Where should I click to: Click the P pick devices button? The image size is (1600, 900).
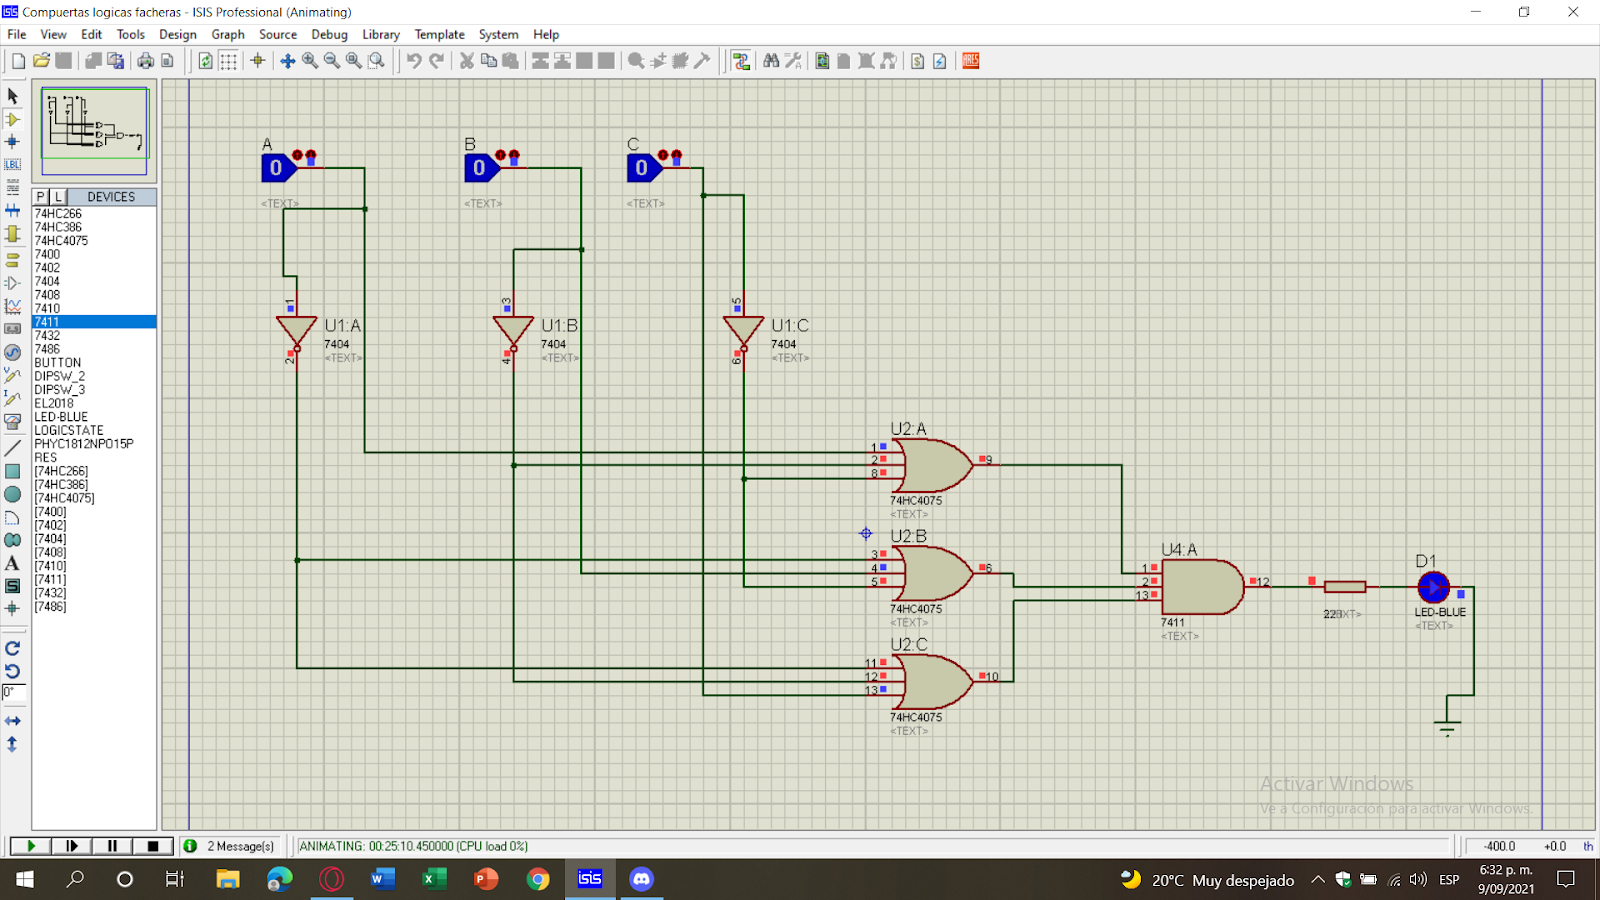pyautogui.click(x=41, y=197)
